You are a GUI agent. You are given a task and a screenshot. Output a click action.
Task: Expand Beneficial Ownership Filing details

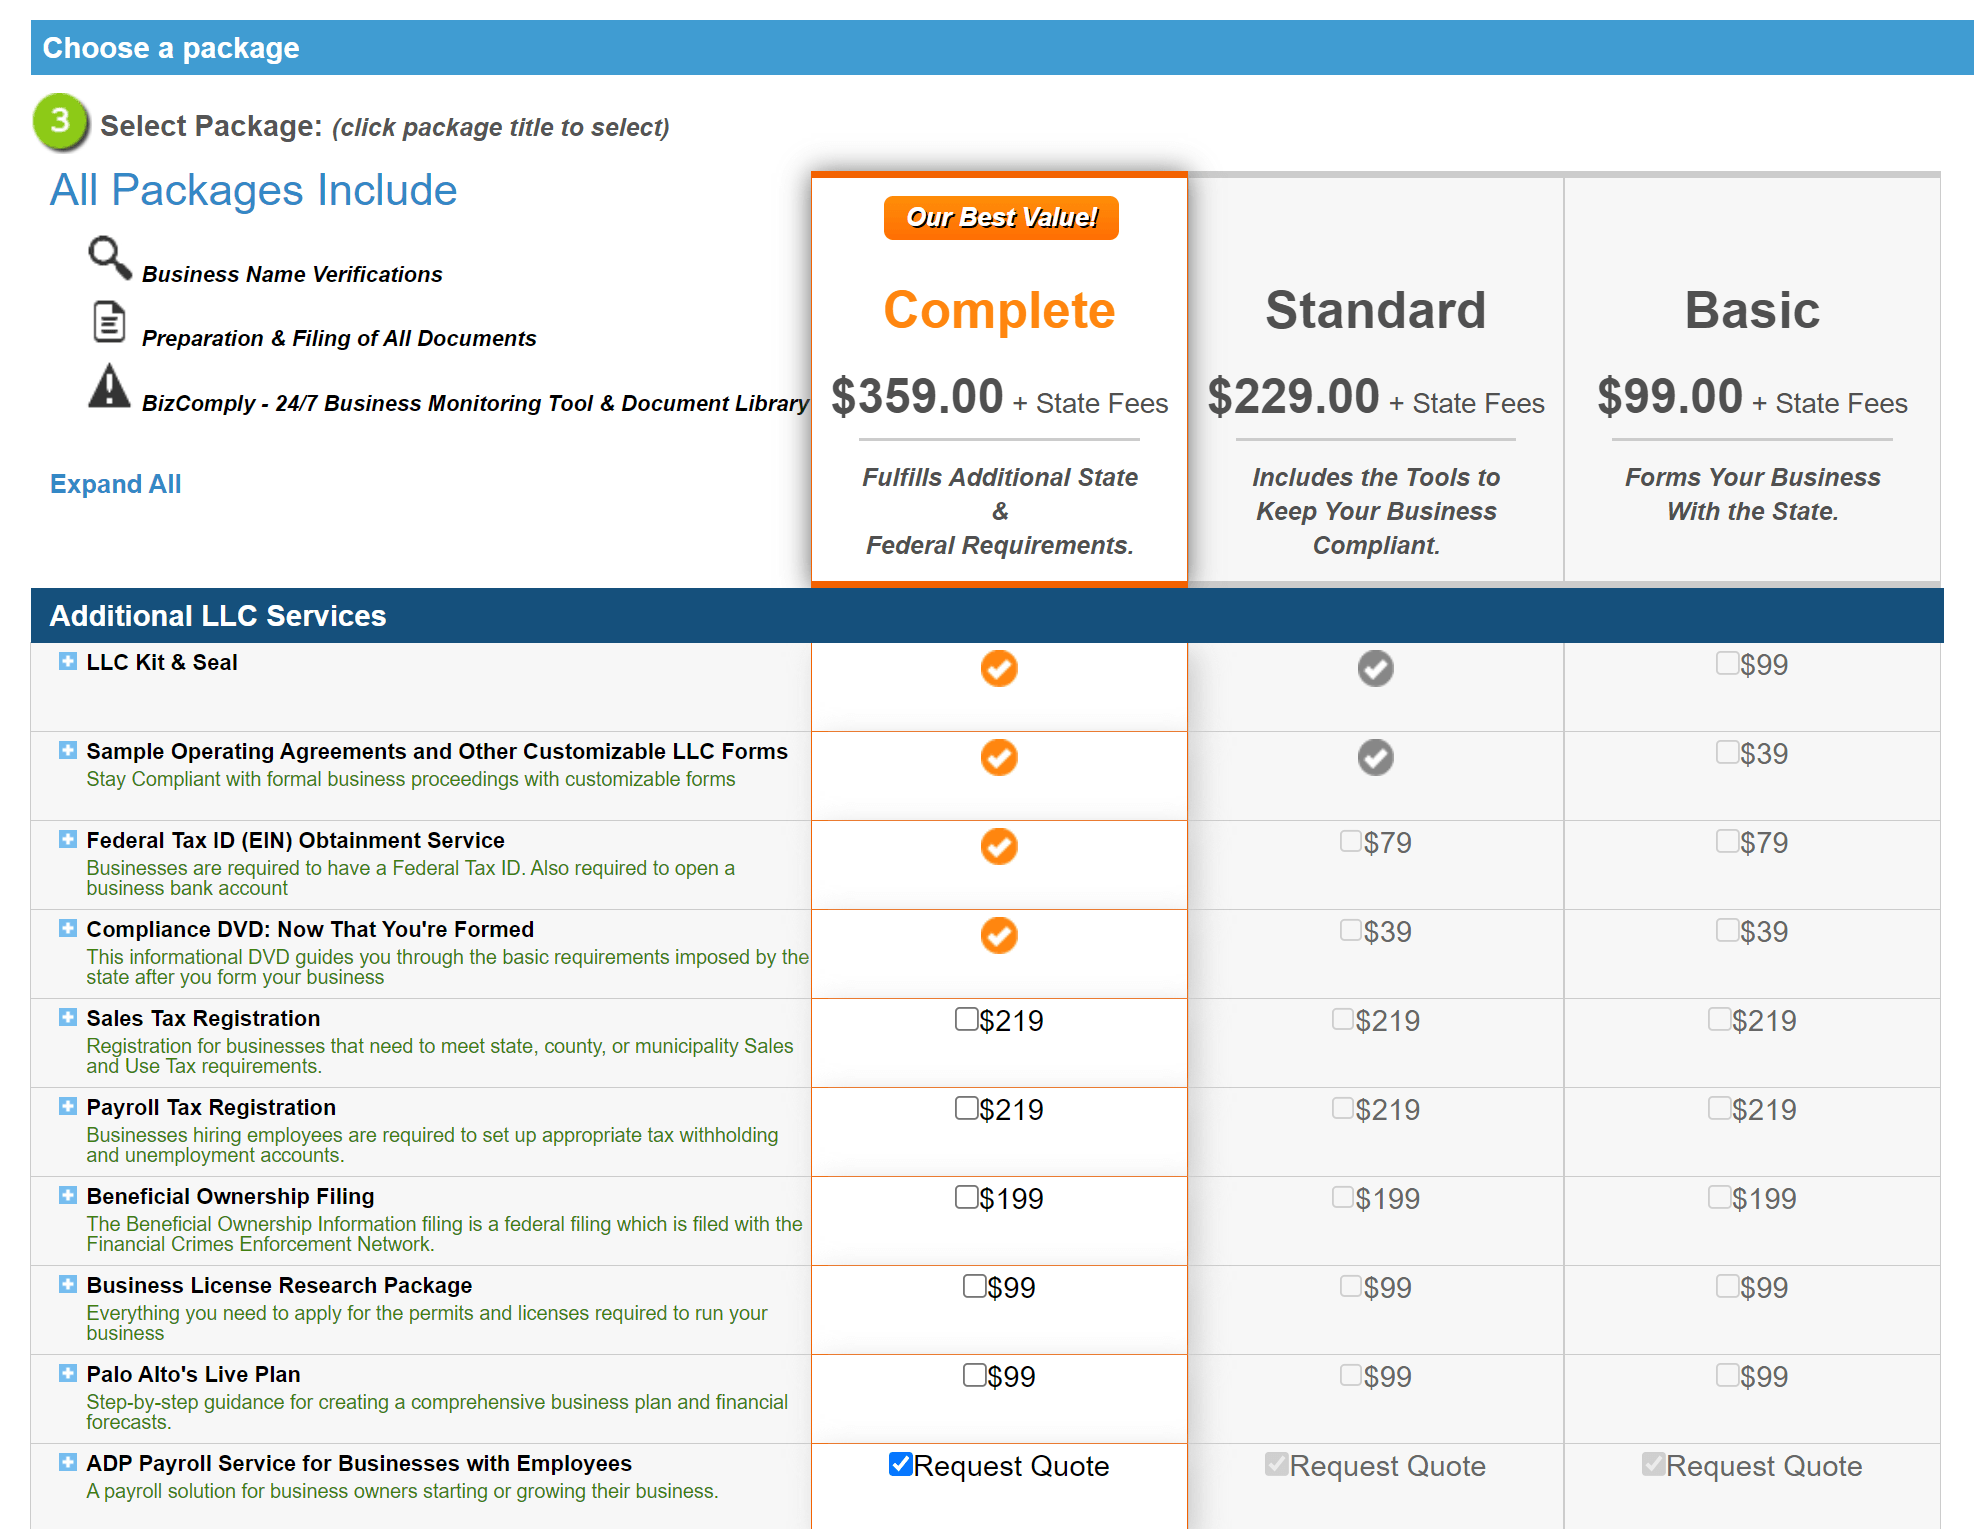tap(67, 1195)
